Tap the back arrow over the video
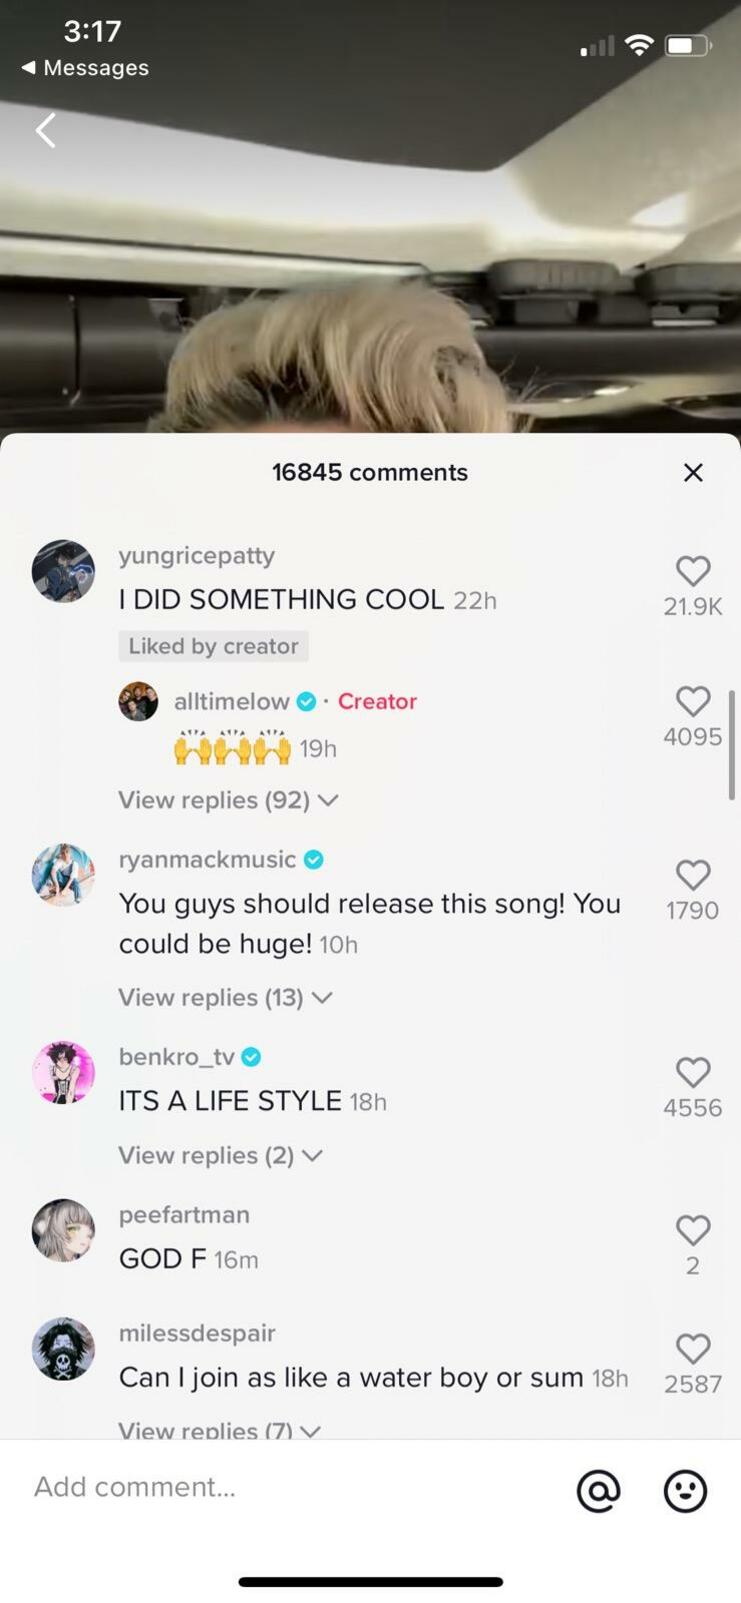This screenshot has width=741, height=1603. click(46, 130)
